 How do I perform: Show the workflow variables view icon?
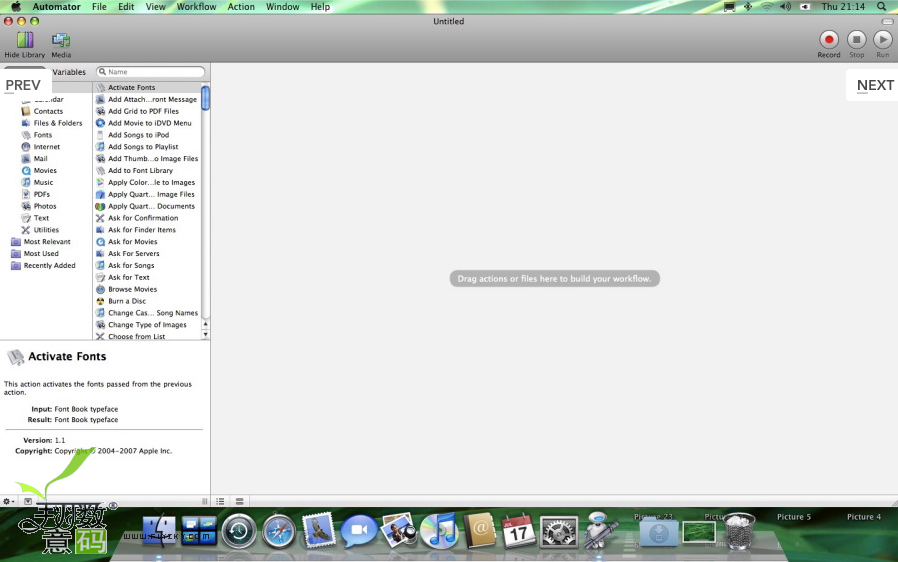pyautogui.click(x=239, y=501)
